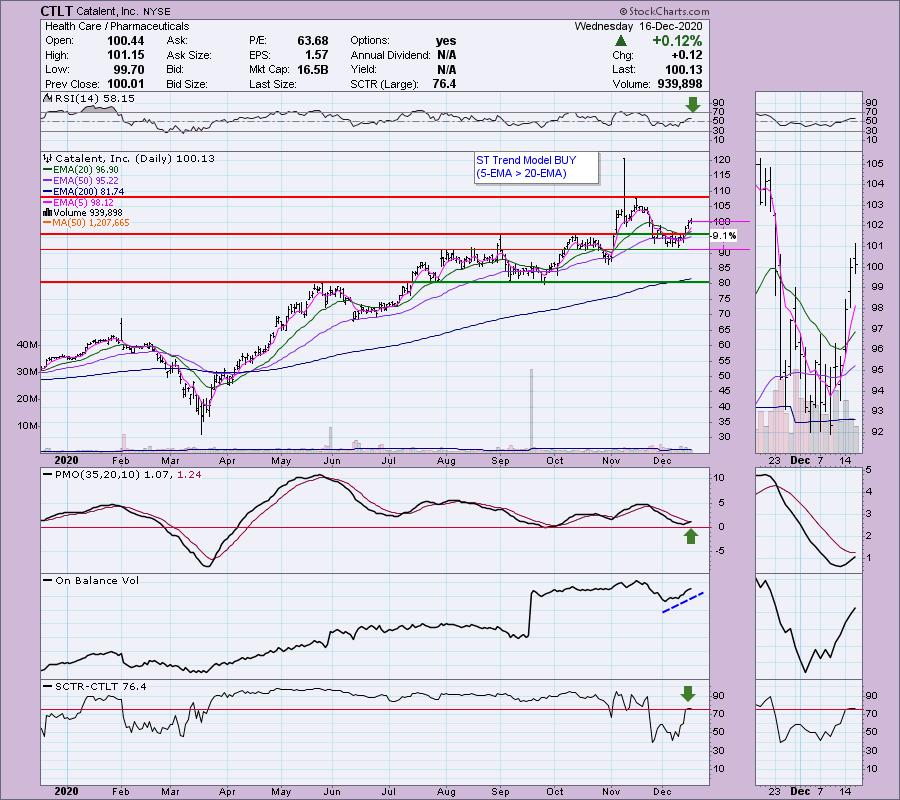This screenshot has height=800, width=900.
Task: Click the +0.12% percent change value
Action: point(677,41)
